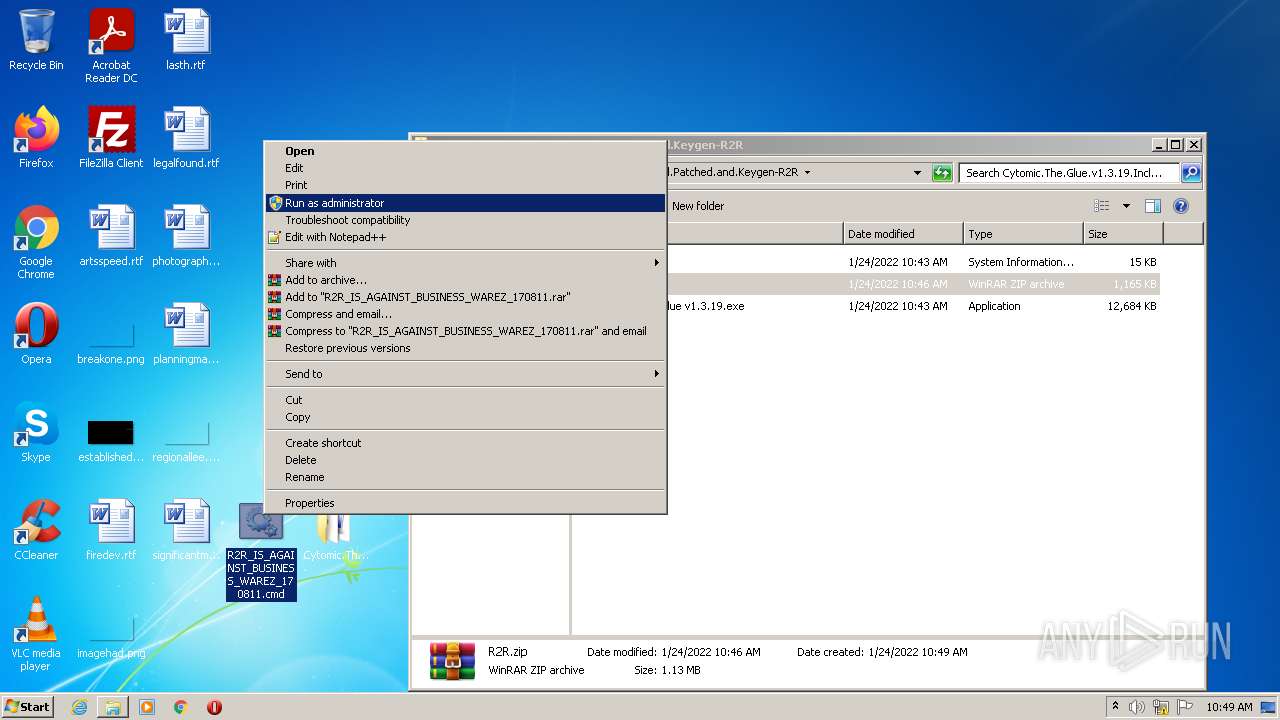Viewport: 1280px width, 720px height.
Task: Choose Restore previous versions
Action: (x=465, y=348)
